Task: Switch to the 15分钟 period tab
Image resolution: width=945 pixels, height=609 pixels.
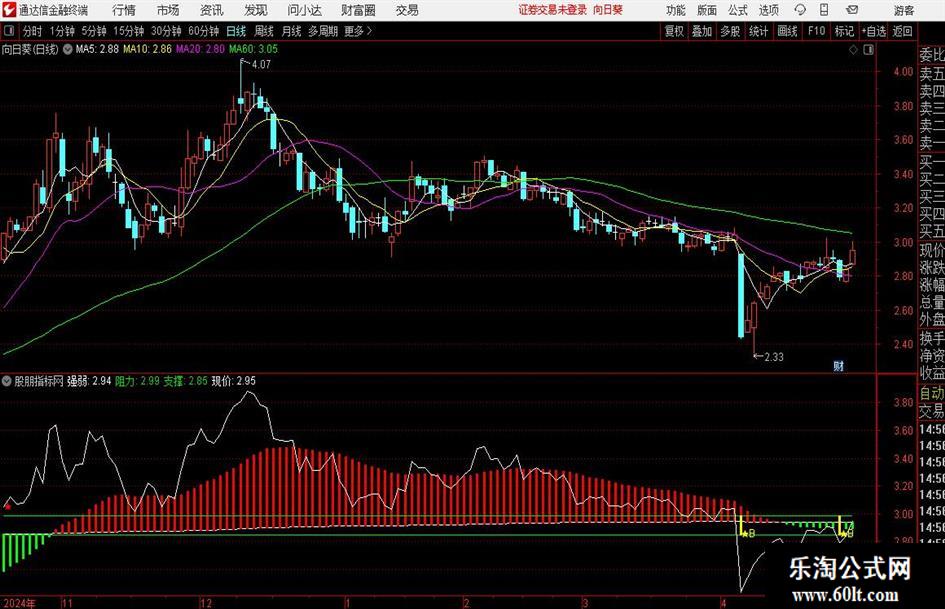Action: 129,31
